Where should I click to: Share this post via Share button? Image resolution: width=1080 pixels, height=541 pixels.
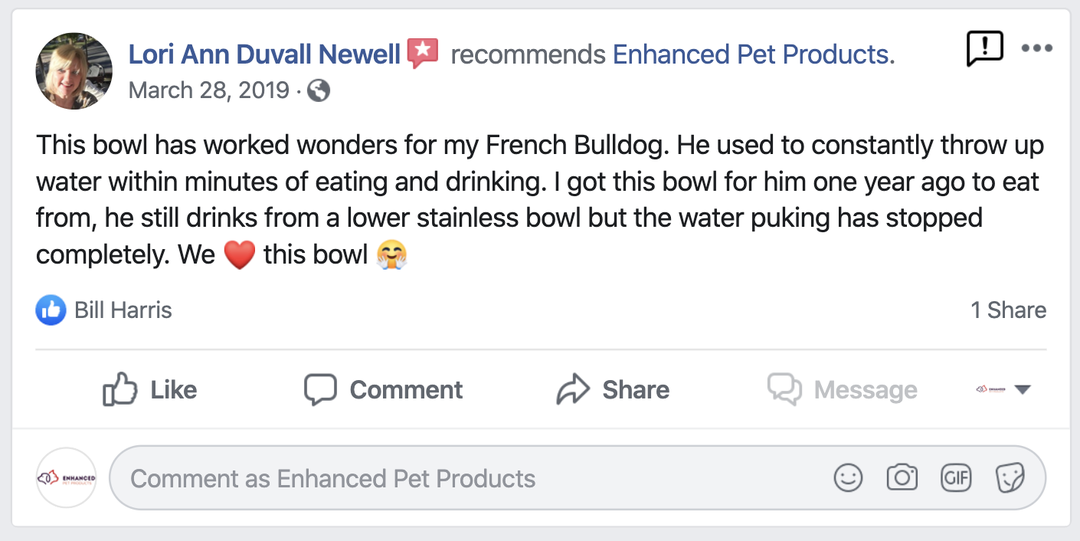(x=613, y=390)
